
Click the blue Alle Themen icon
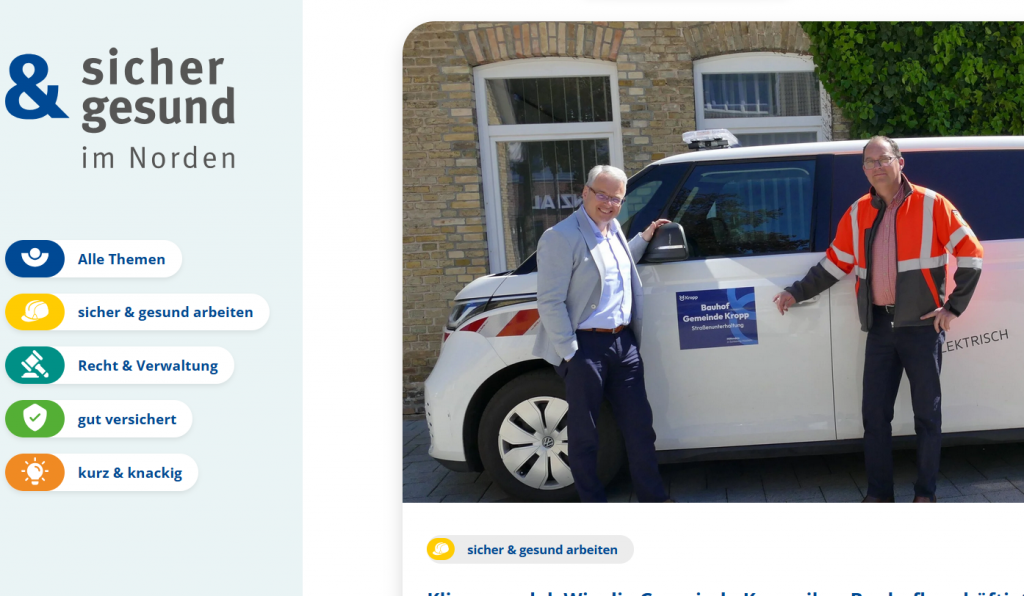pos(35,259)
